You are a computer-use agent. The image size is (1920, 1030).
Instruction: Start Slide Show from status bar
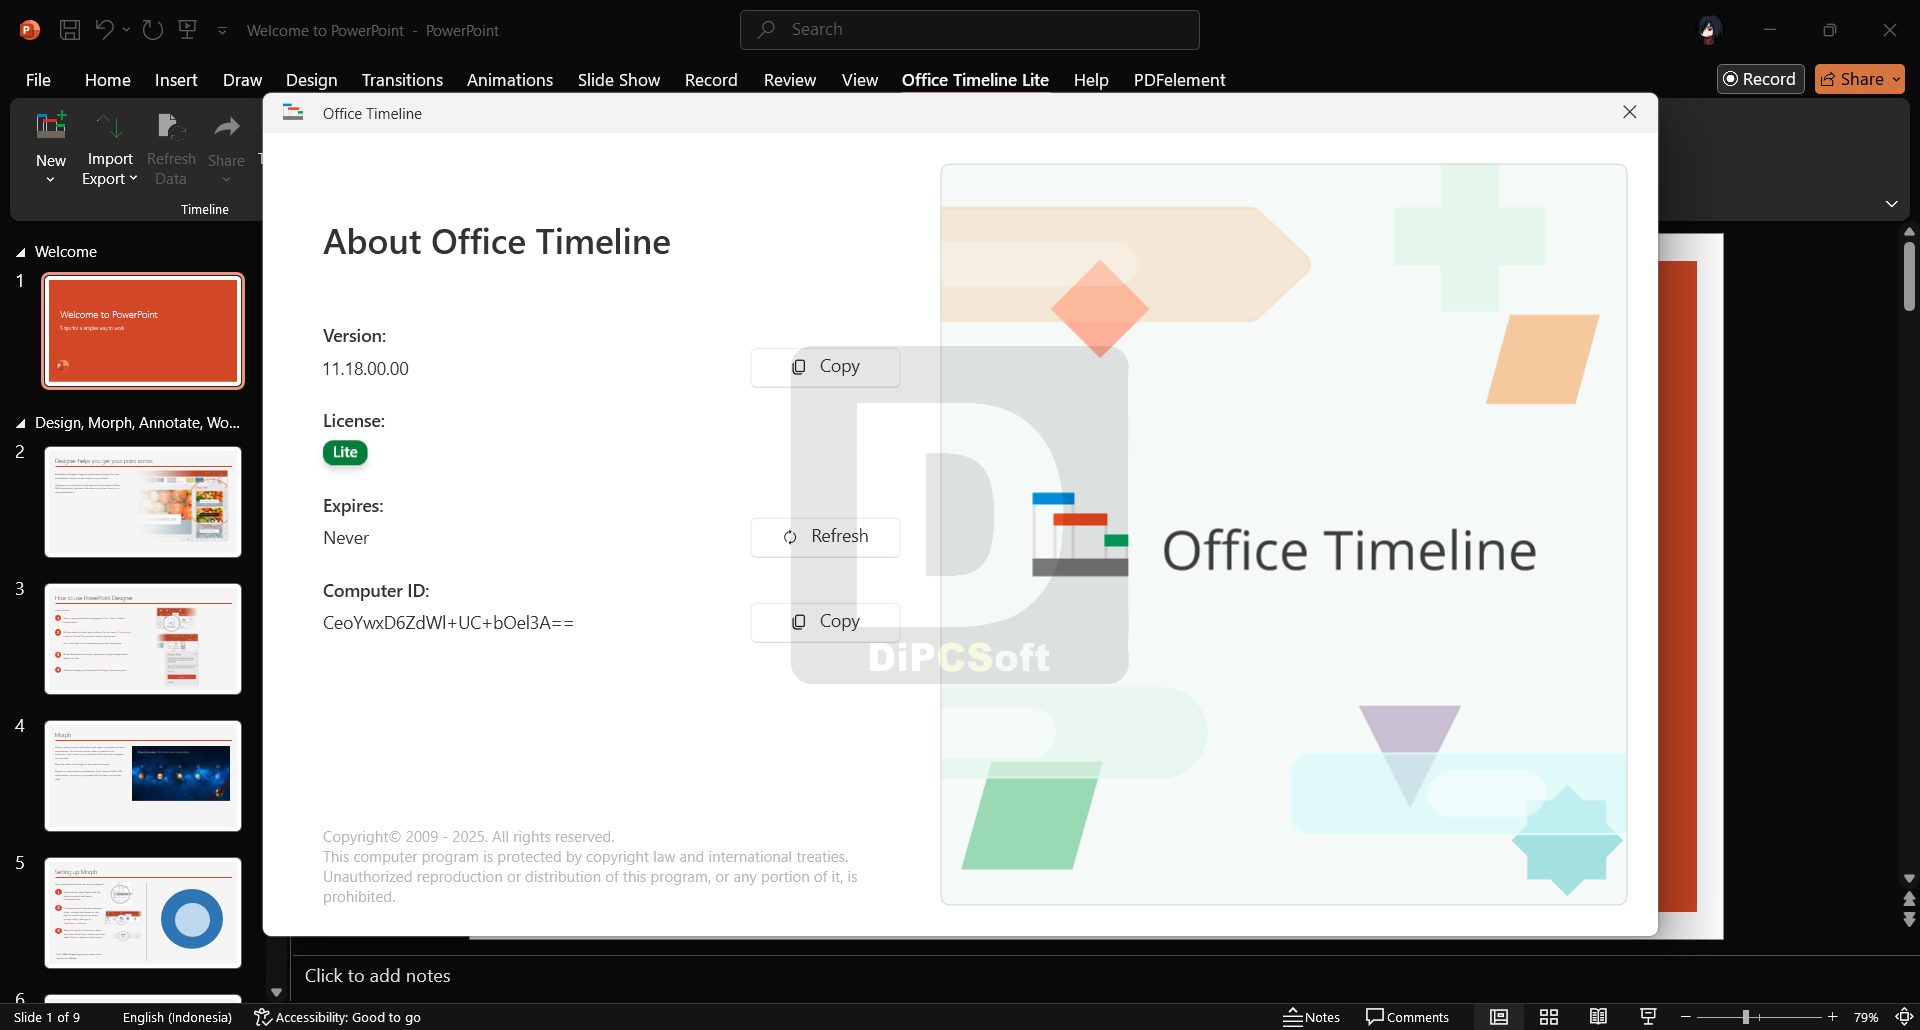(1649, 1017)
